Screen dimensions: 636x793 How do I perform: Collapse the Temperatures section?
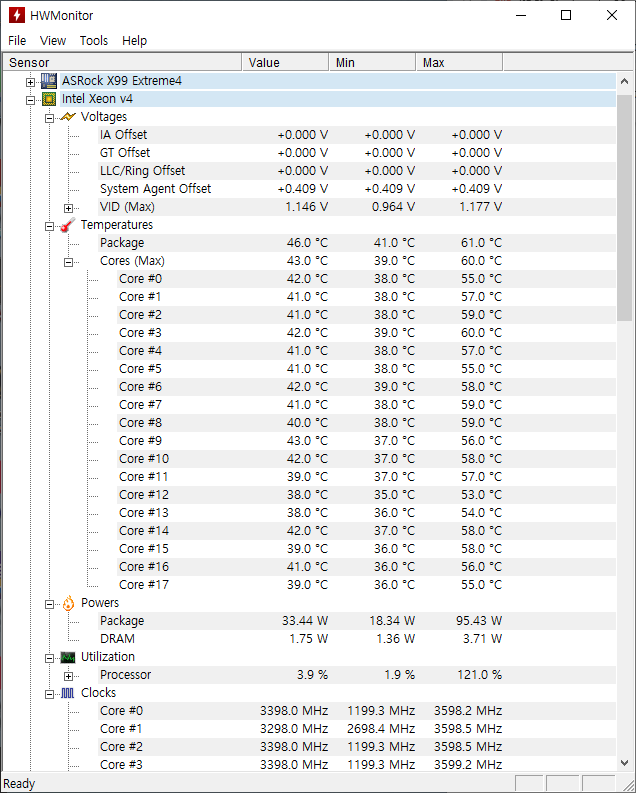[x=50, y=226]
